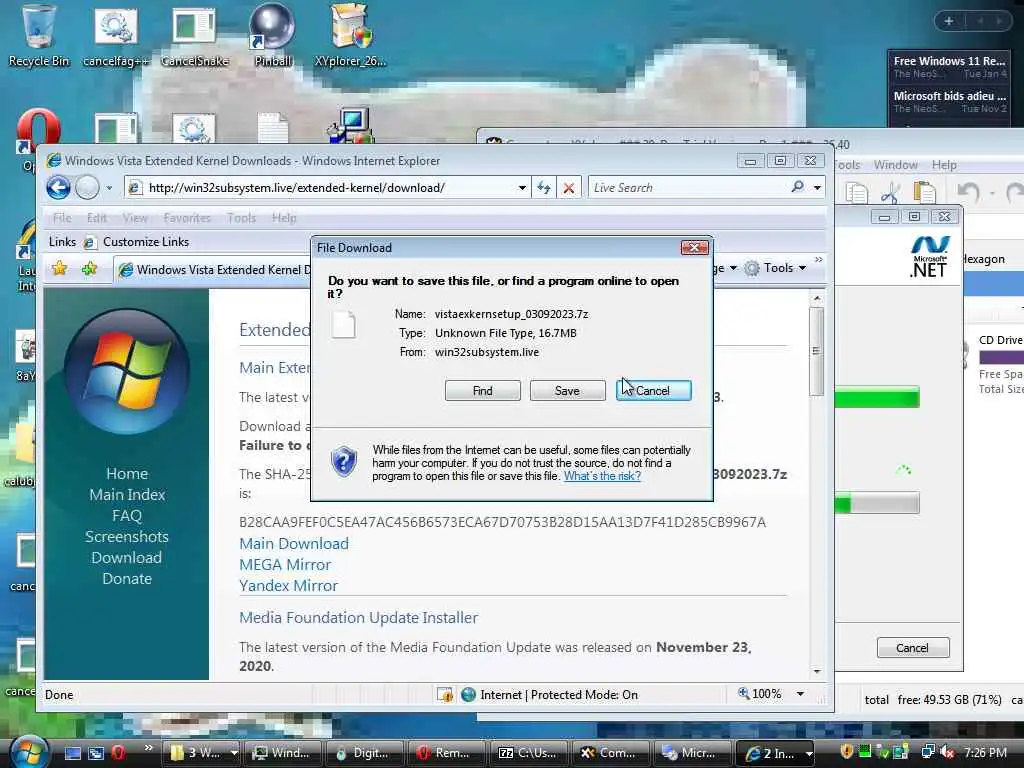Screen dimensions: 1024x768
Task: Click the Live Search input box
Action: 689,188
